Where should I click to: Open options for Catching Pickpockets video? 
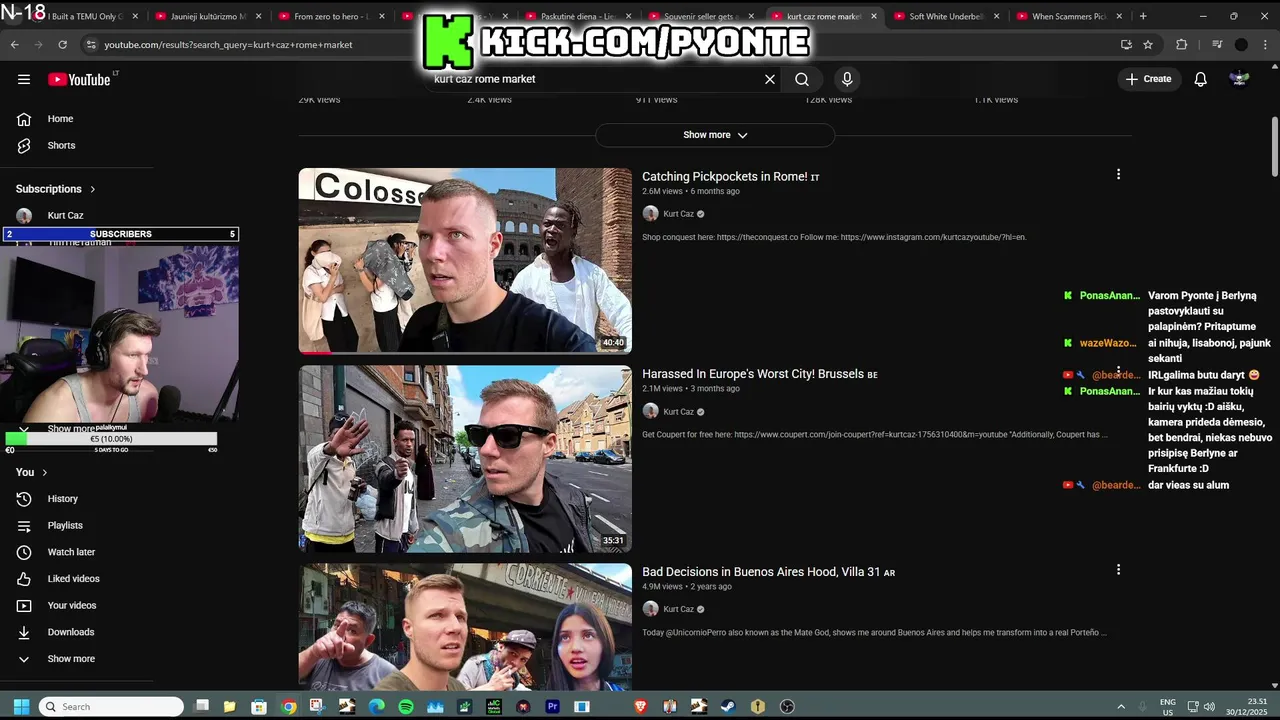click(x=1118, y=174)
